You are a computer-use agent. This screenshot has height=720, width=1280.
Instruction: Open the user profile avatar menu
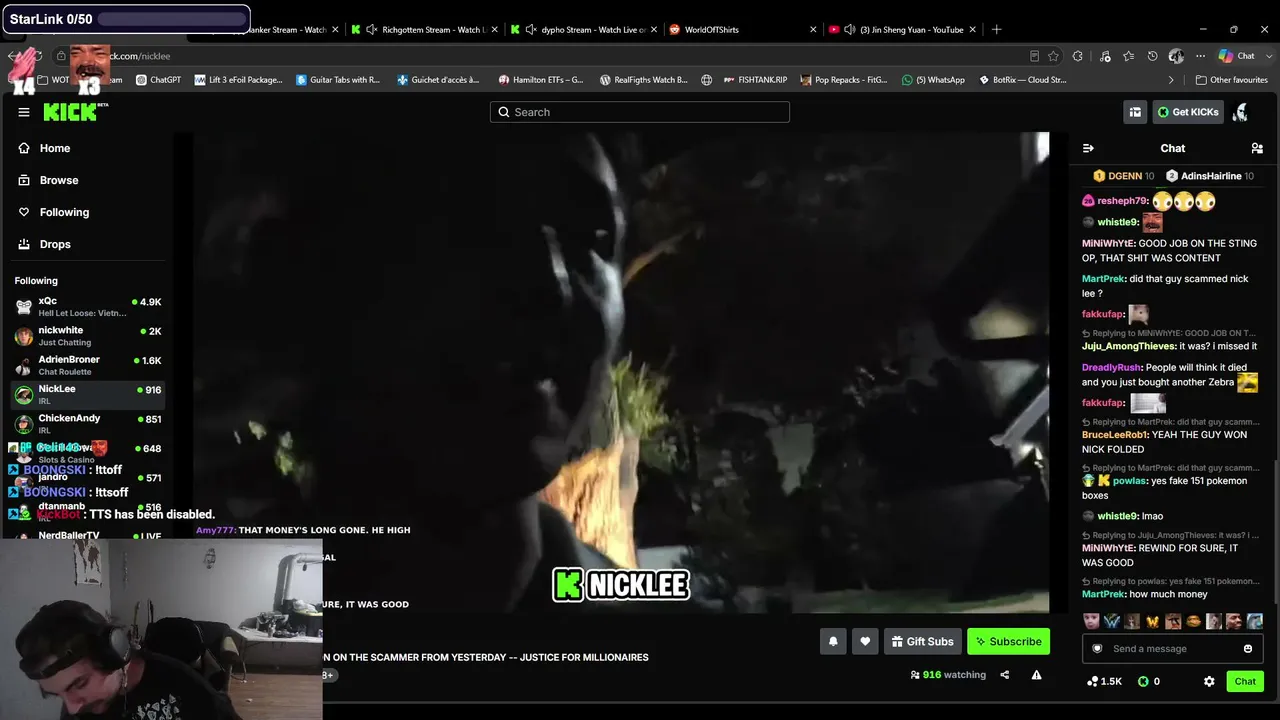pyautogui.click(x=1241, y=112)
